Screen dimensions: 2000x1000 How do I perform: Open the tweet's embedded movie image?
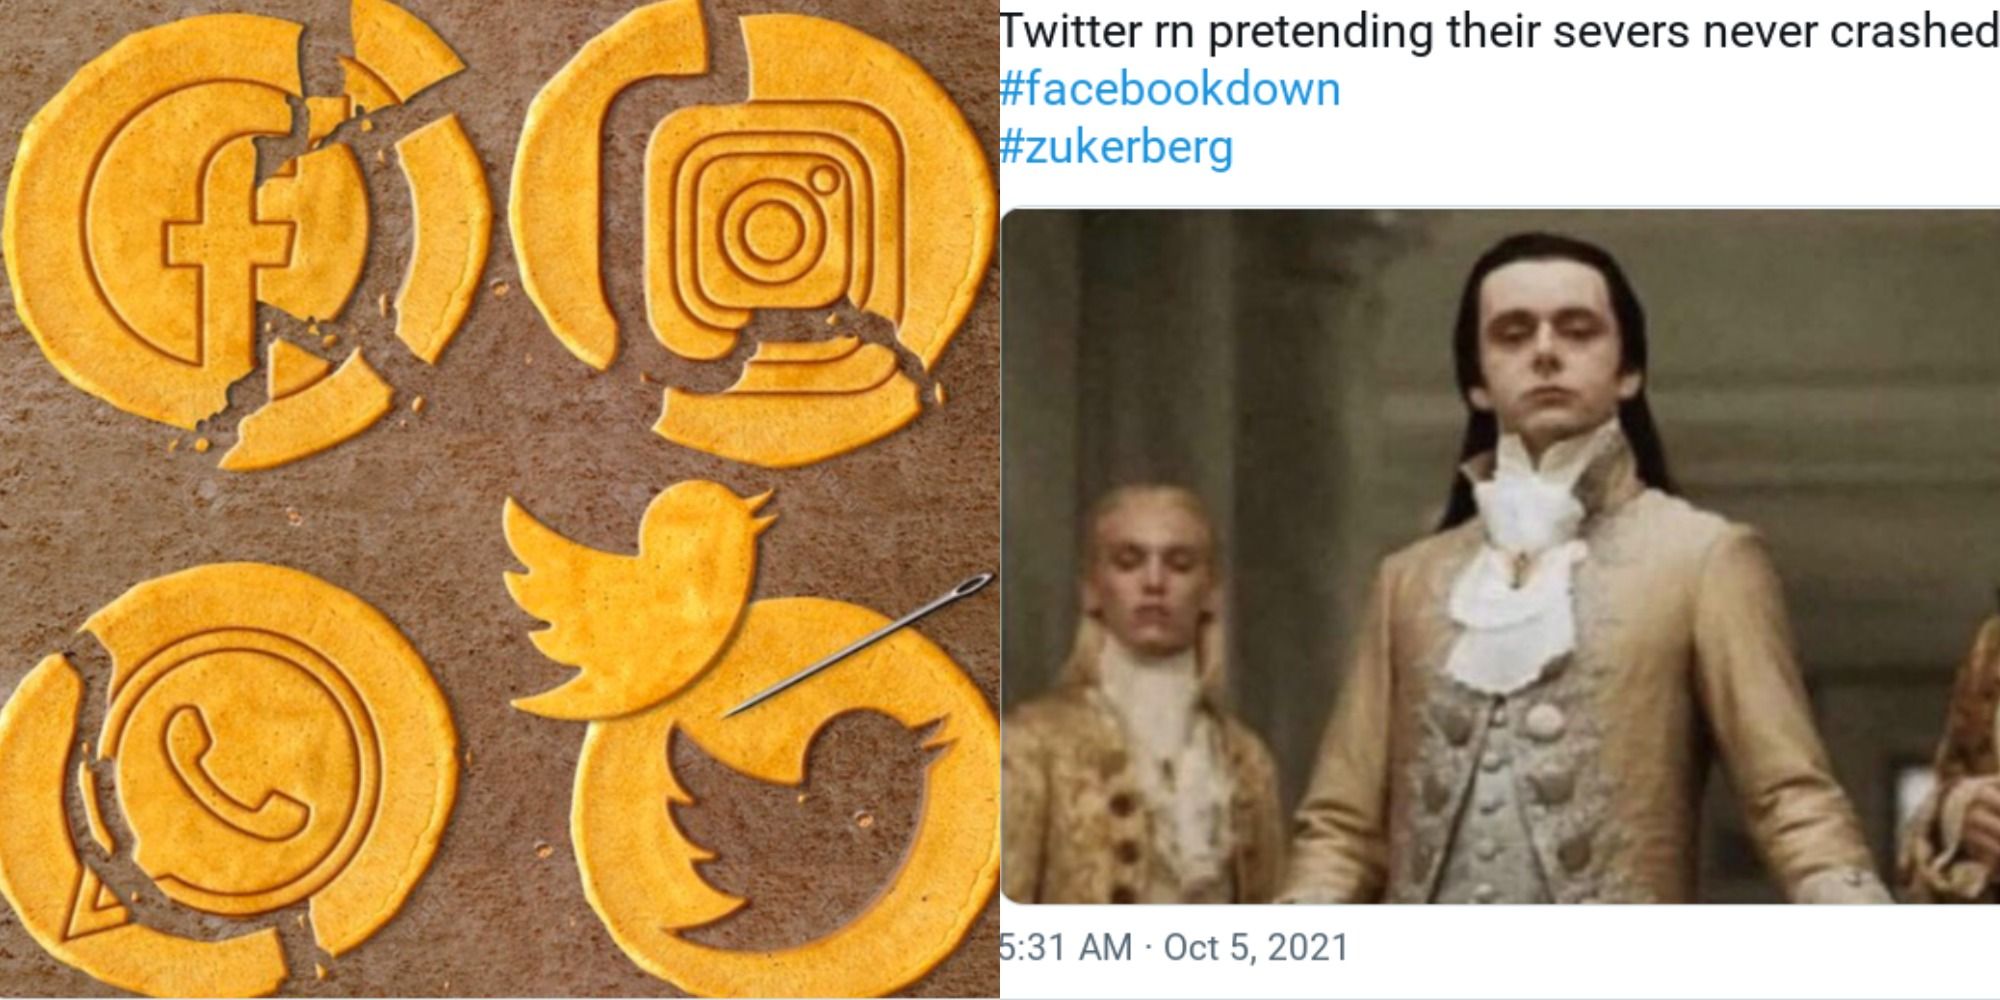pyautogui.click(x=1500, y=556)
